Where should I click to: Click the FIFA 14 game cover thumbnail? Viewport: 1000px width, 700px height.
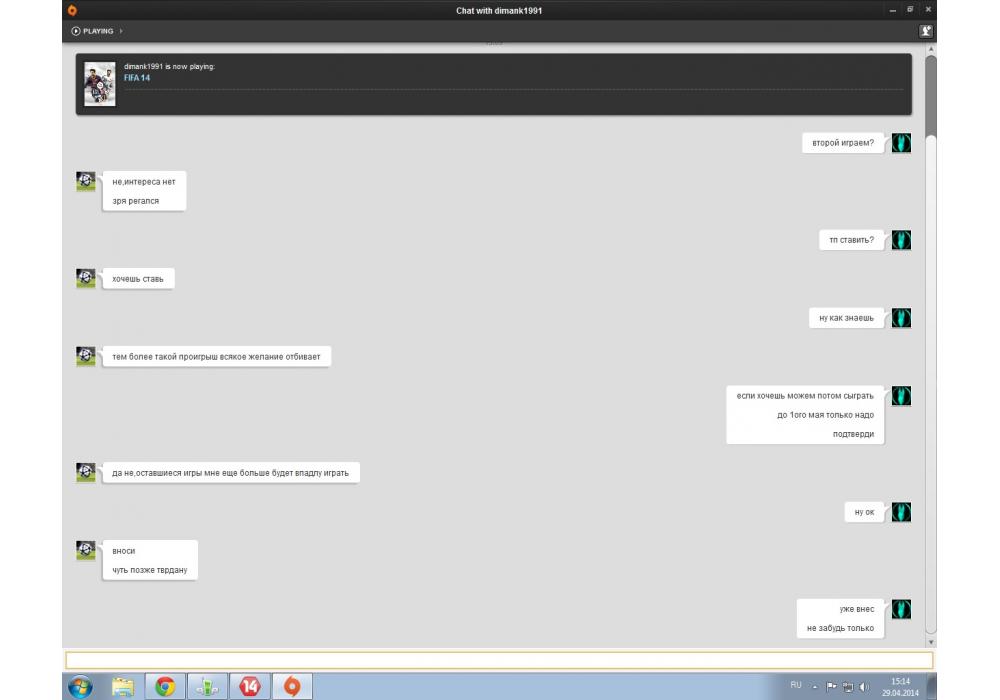(x=99, y=84)
